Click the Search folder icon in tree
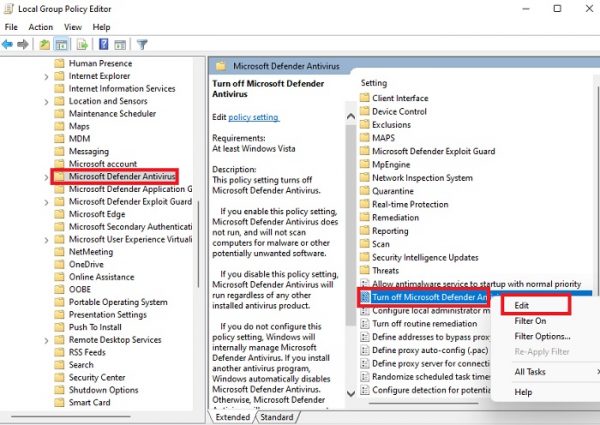 coord(59,365)
